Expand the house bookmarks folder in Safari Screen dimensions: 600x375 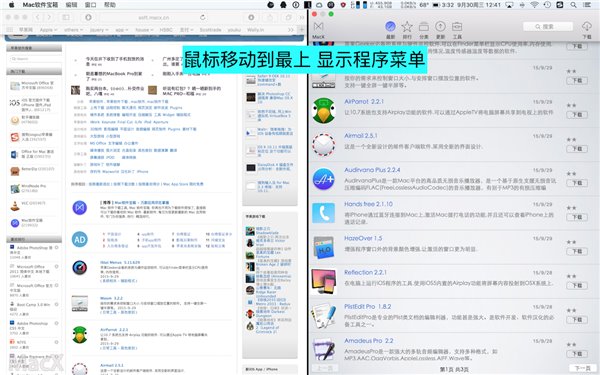pos(144,29)
